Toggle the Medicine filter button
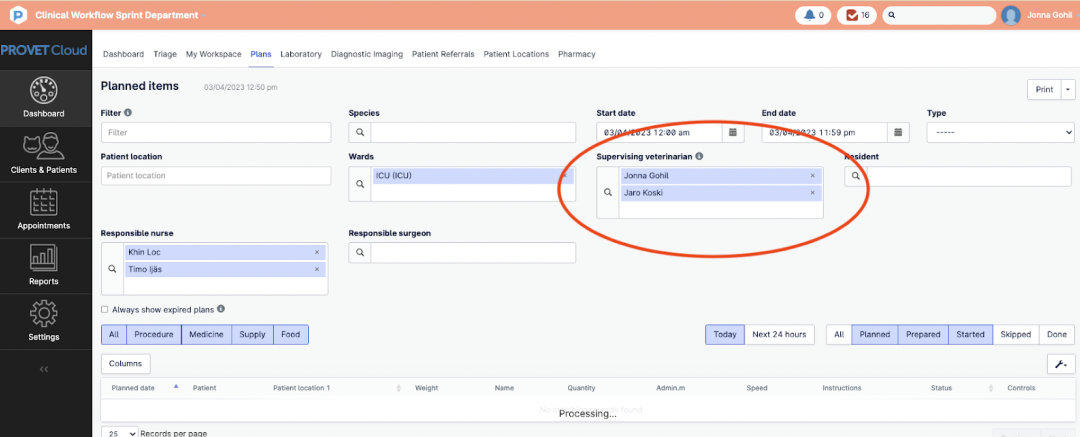Viewport: 1080px width, 437px height. [206, 335]
